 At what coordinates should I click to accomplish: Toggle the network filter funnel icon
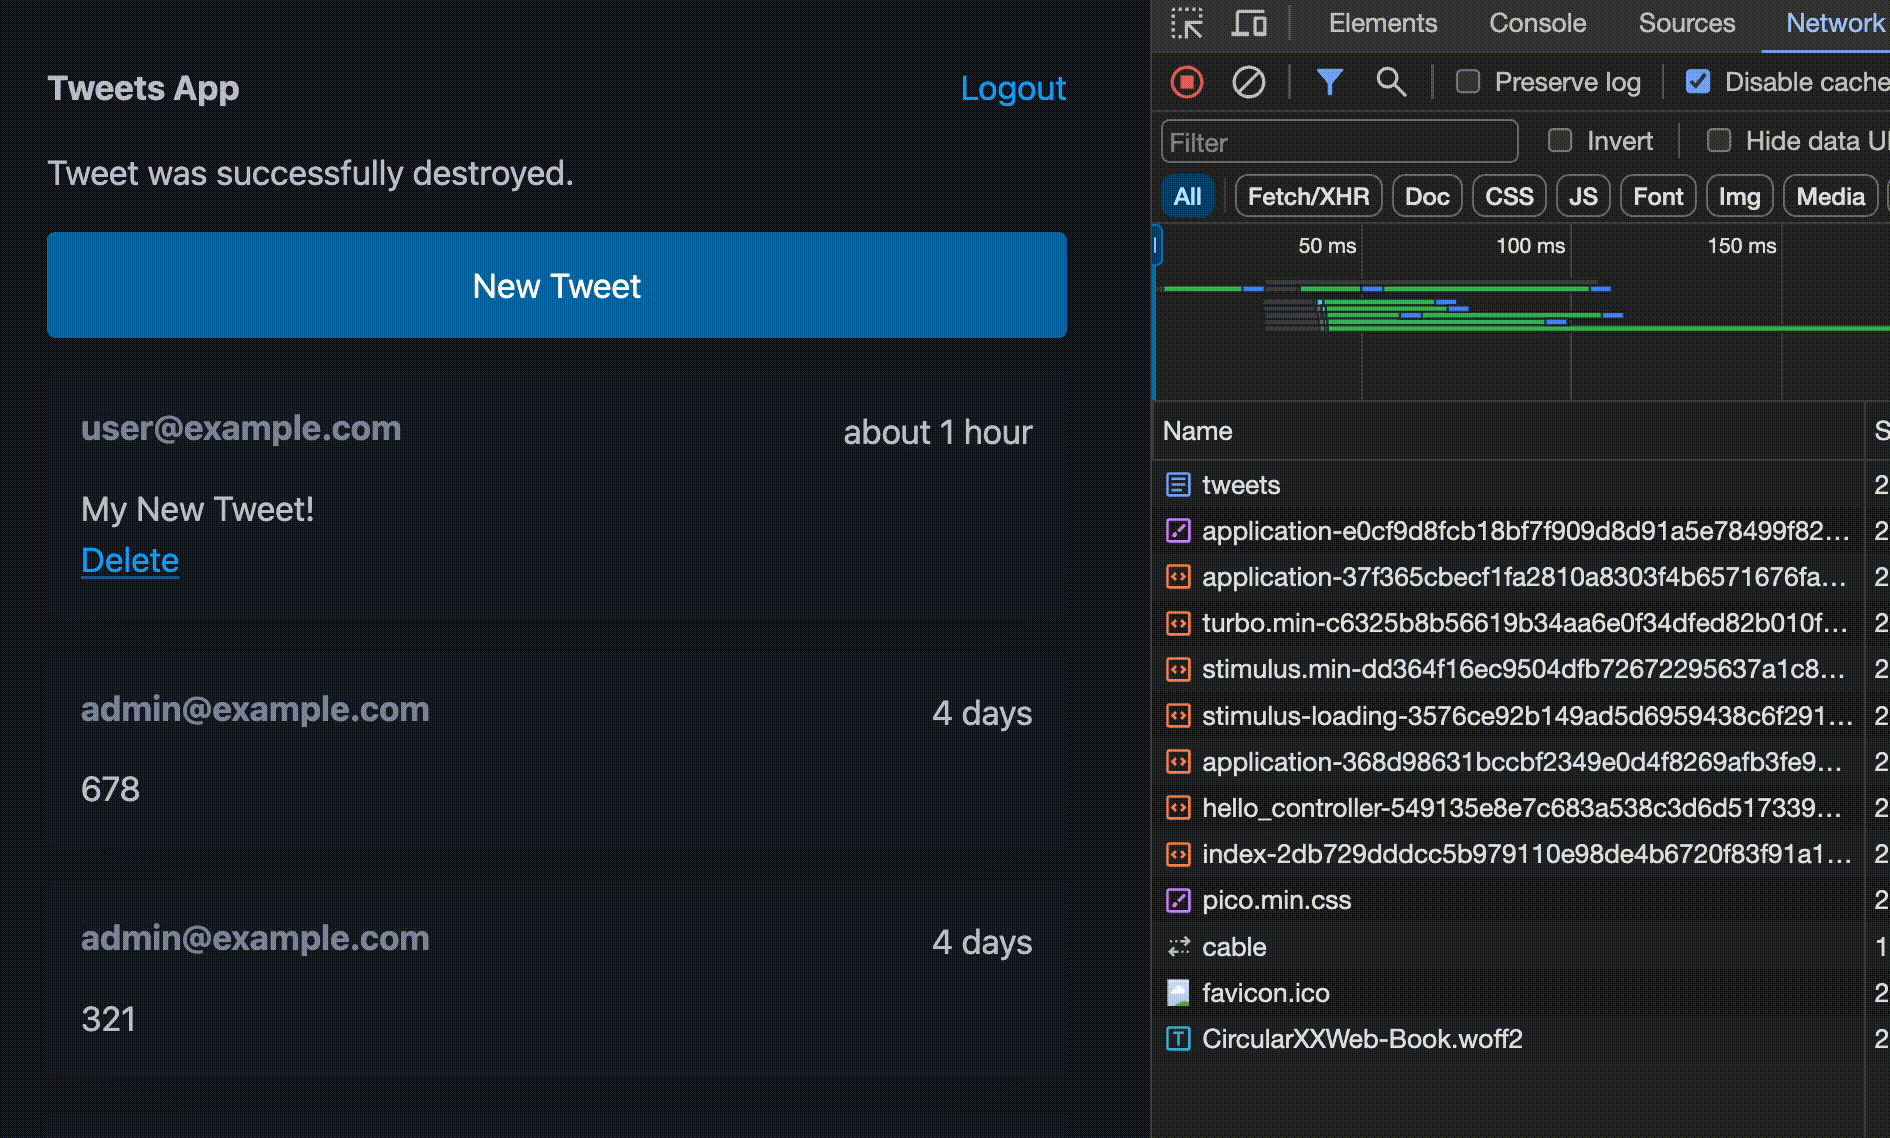(1329, 82)
